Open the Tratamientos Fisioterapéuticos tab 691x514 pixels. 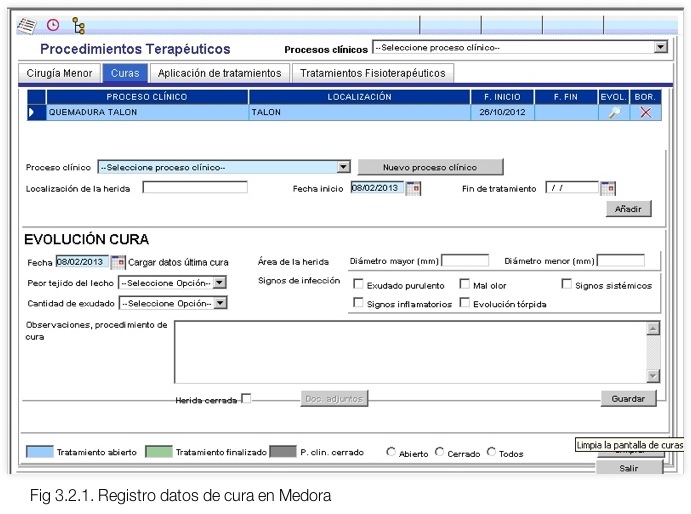pos(374,73)
